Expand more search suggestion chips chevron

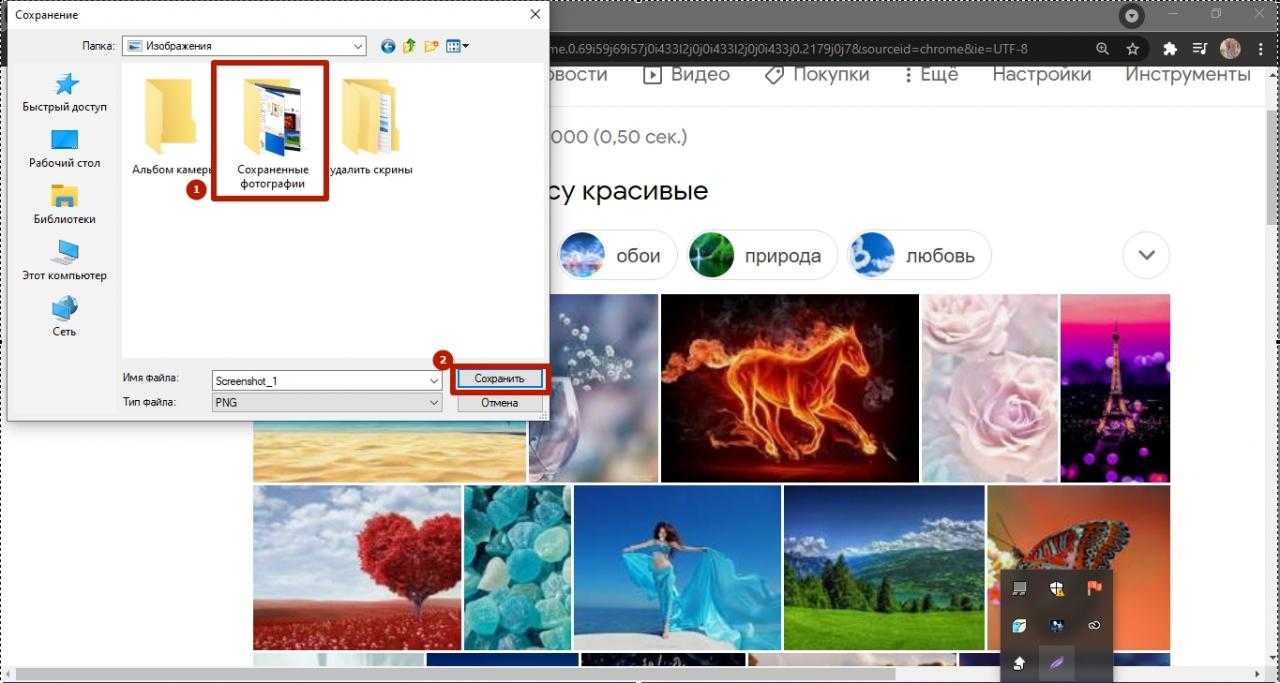[x=1146, y=255]
